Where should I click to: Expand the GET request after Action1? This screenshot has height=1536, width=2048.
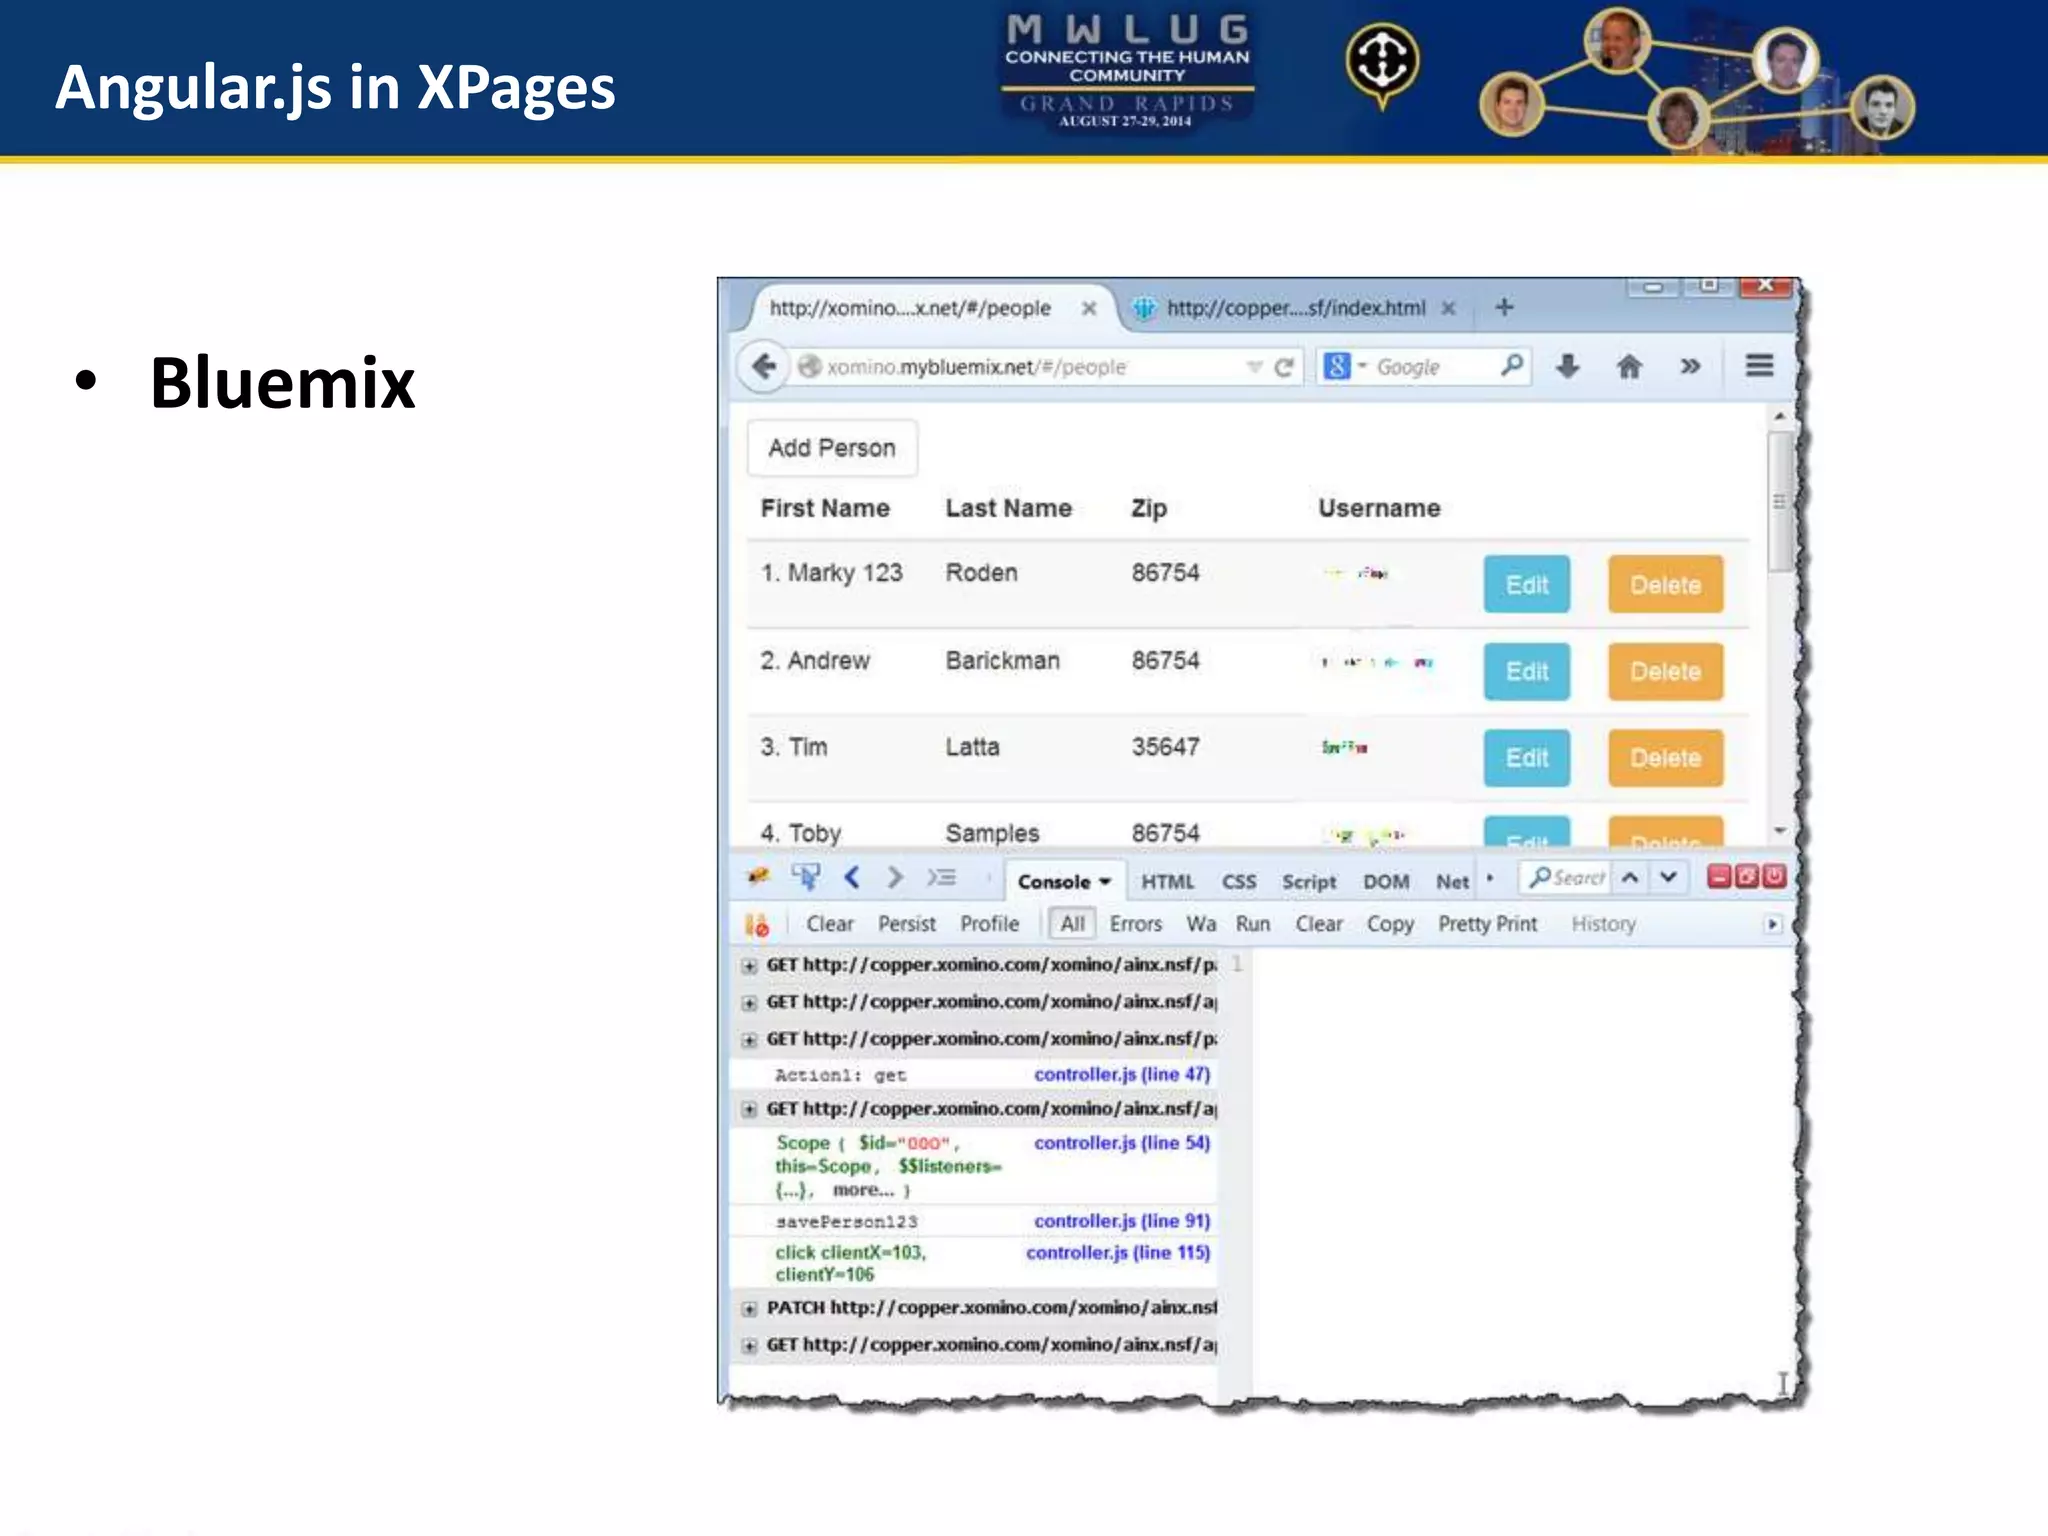coord(749,1109)
